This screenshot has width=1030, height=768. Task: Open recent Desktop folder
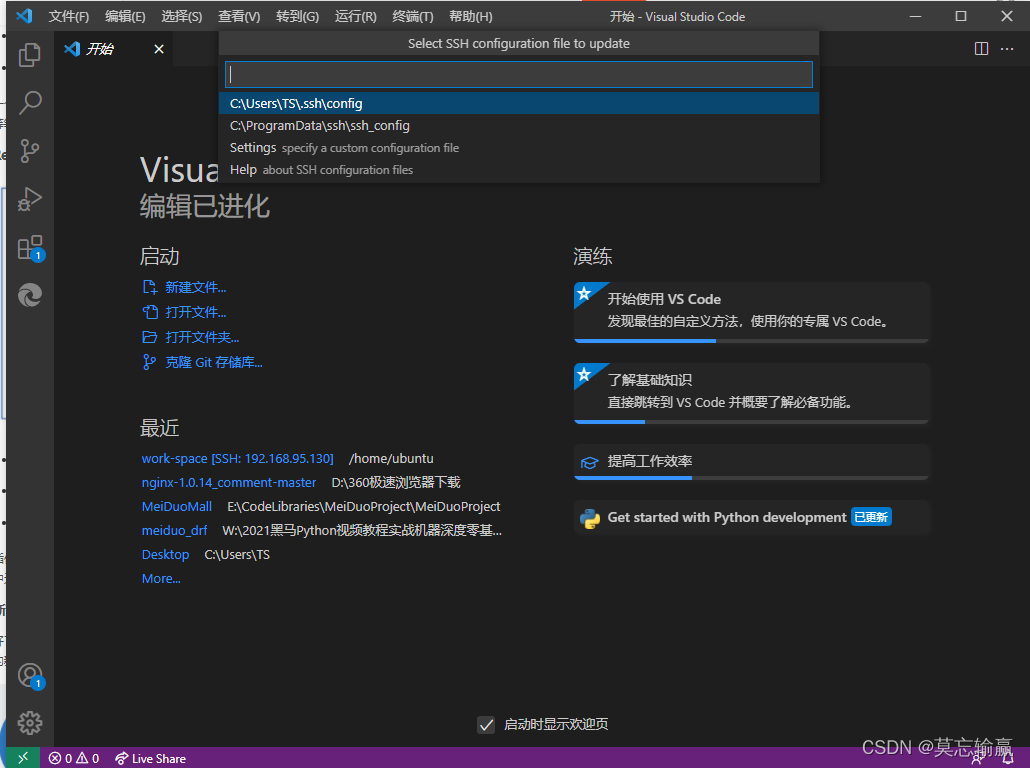tap(166, 554)
